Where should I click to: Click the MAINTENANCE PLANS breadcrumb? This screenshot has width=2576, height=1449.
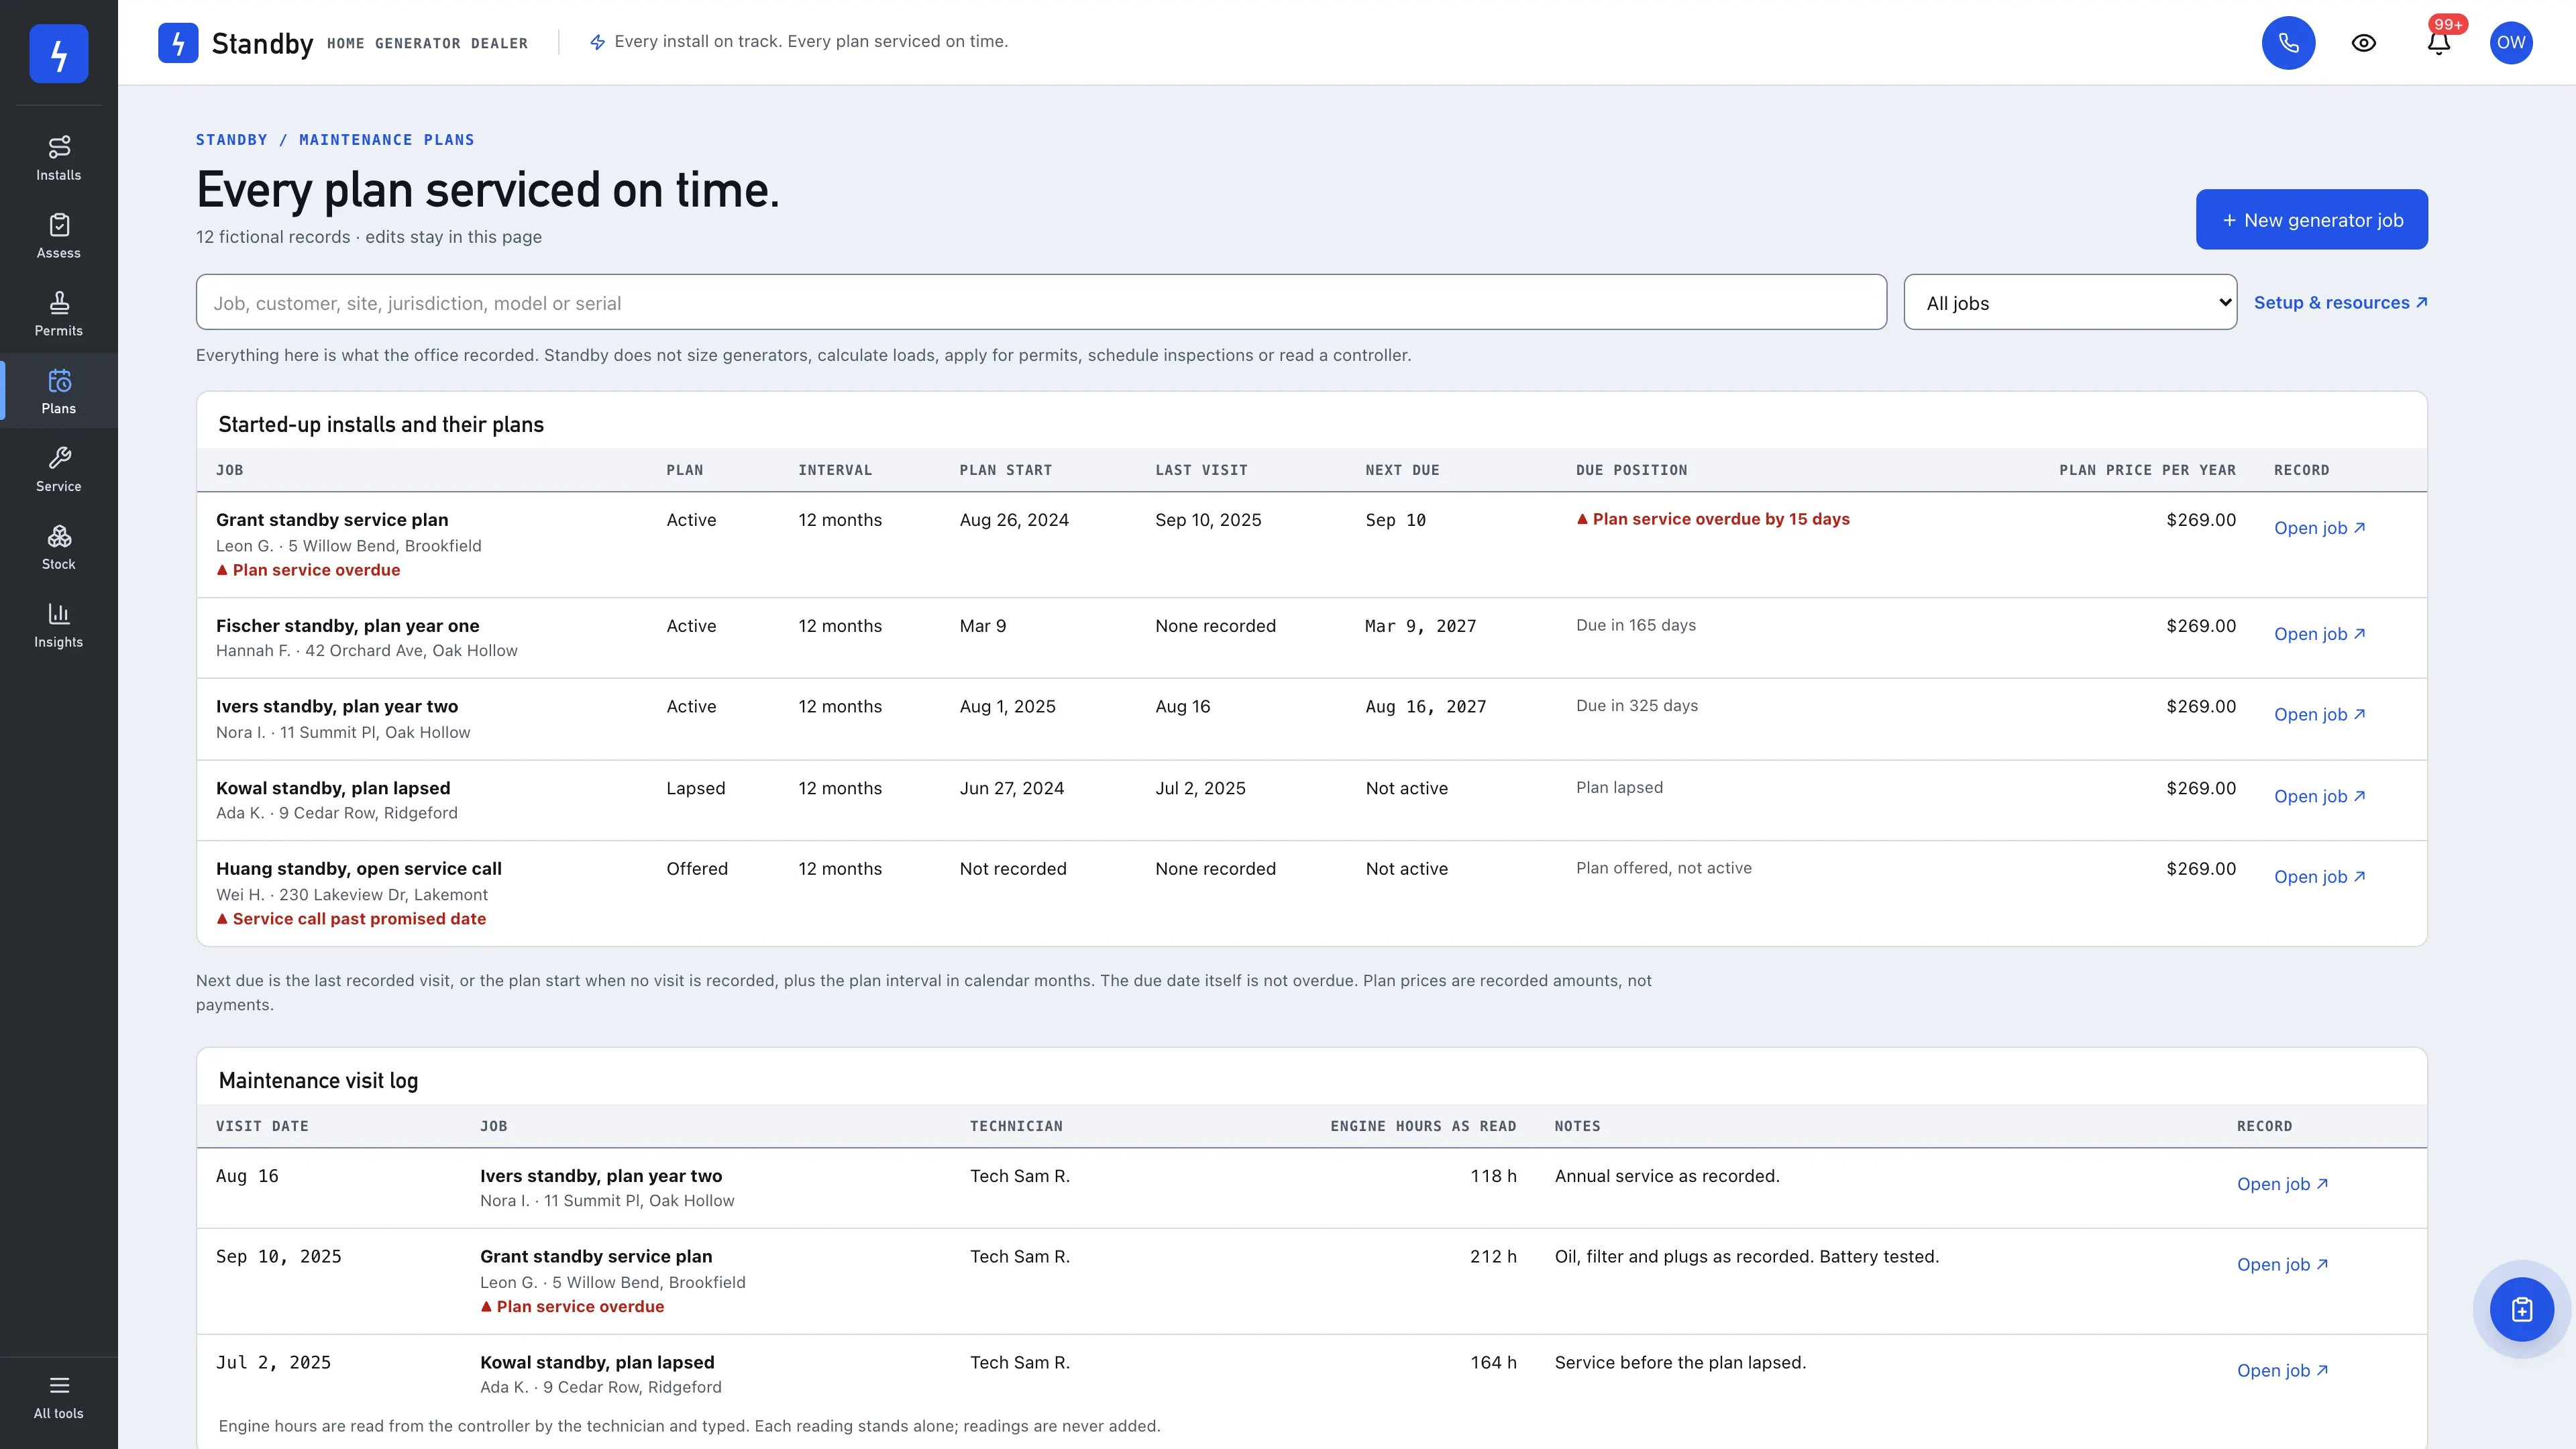(x=387, y=140)
